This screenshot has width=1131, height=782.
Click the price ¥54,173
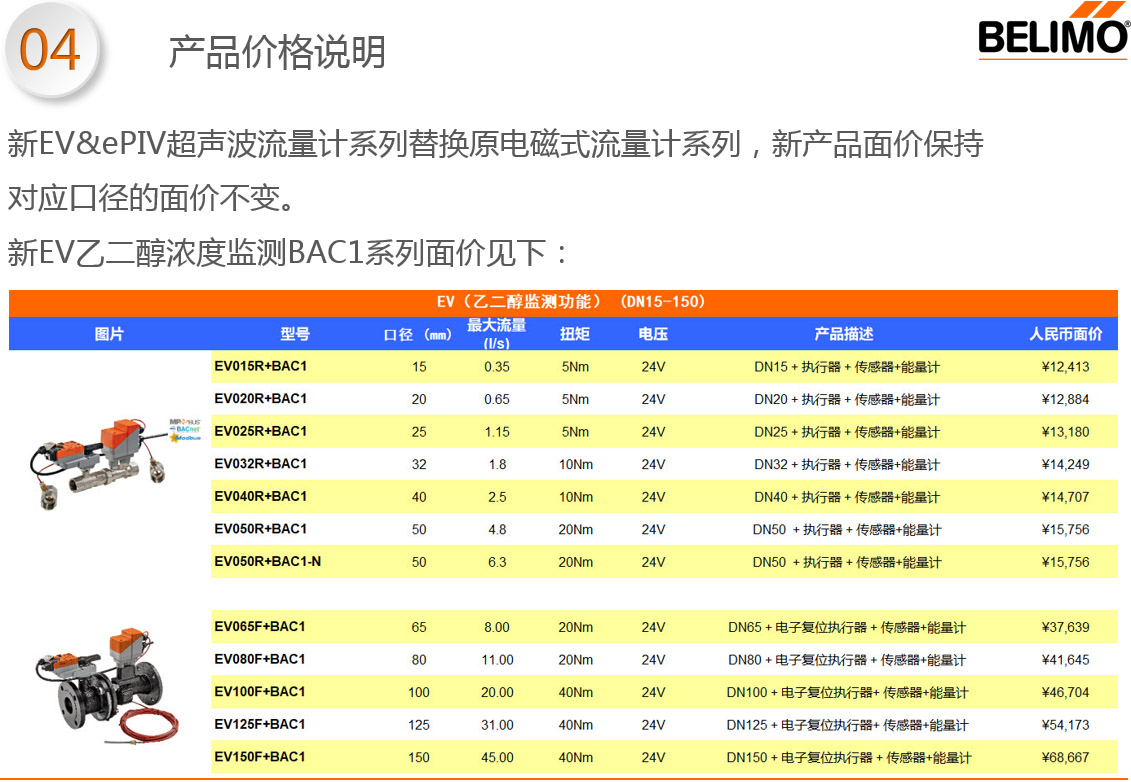tap(1065, 724)
